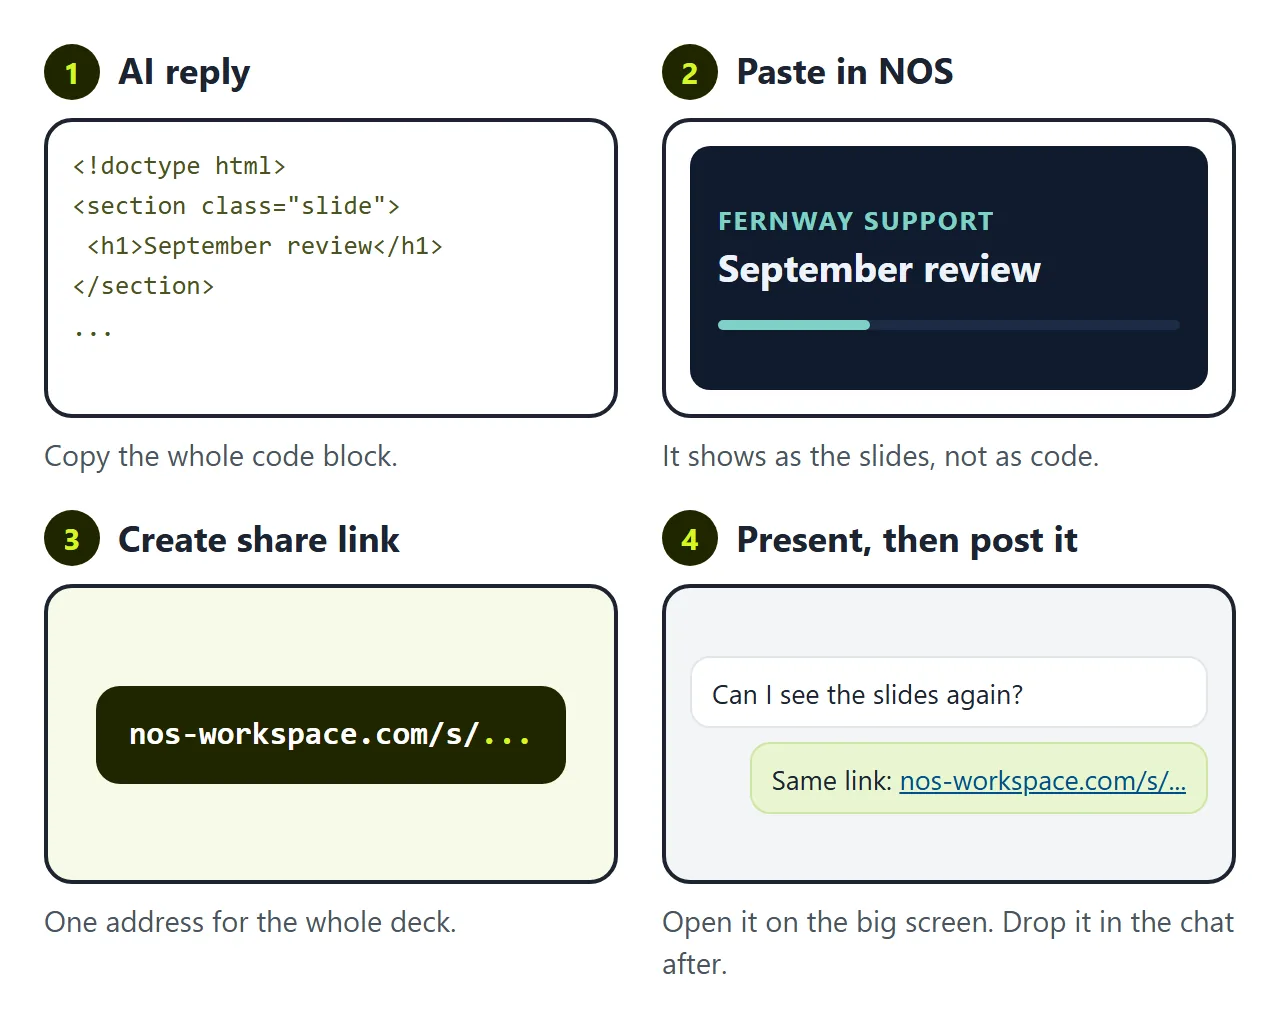Click the dark slide preview card
This screenshot has width=1280, height=1030.
[x=948, y=268]
